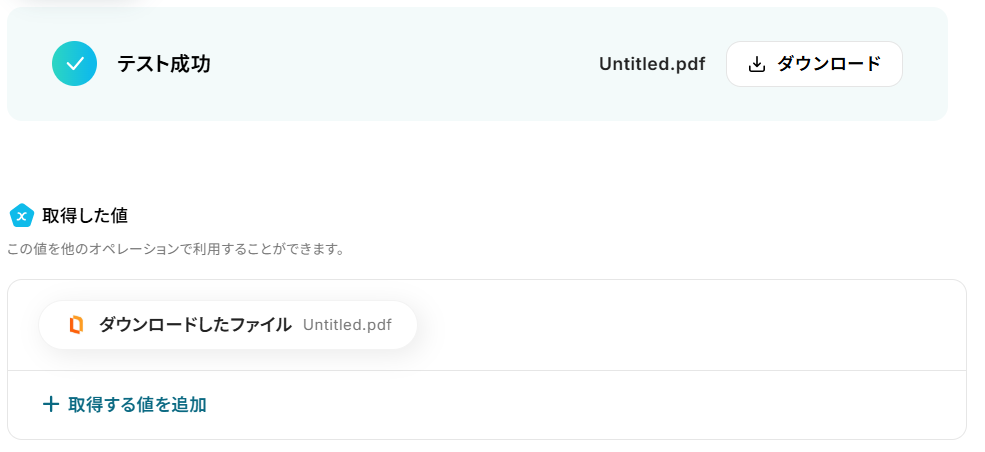Click the divider line above 取得する値を追加
Image resolution: width=985 pixels, height=452 pixels.
point(487,370)
